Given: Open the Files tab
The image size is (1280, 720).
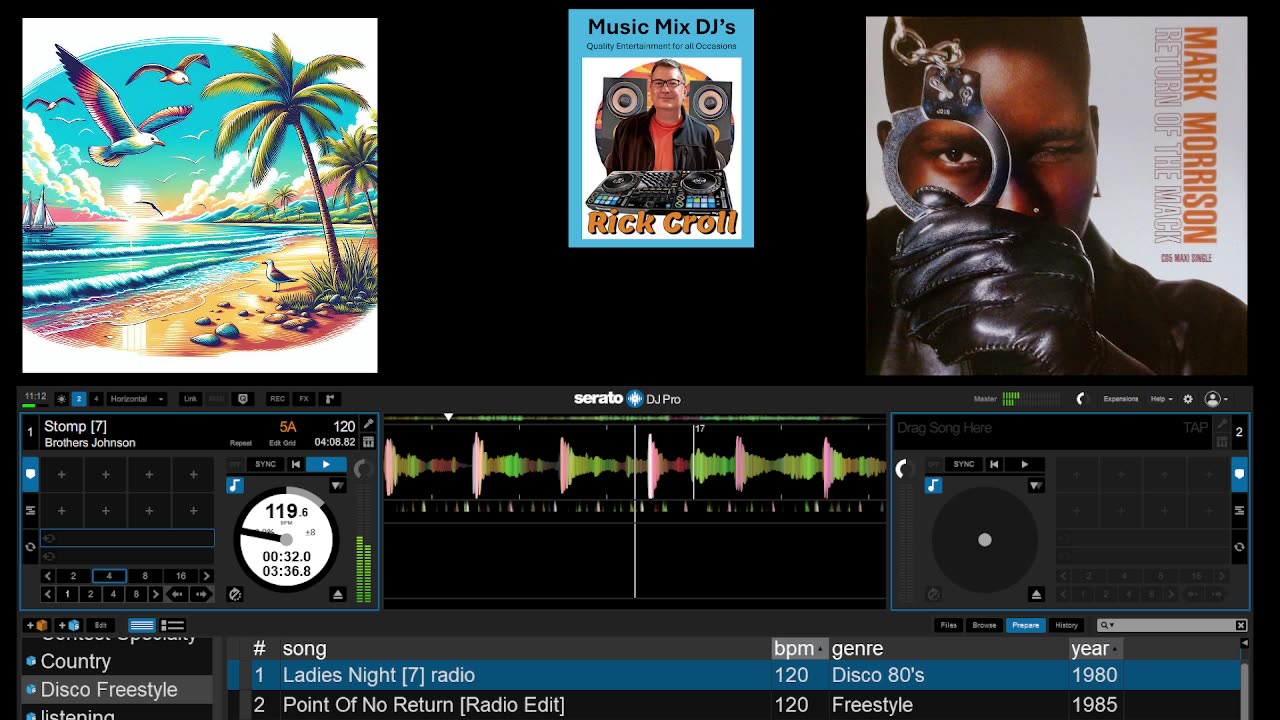Looking at the screenshot, I should tap(949, 625).
